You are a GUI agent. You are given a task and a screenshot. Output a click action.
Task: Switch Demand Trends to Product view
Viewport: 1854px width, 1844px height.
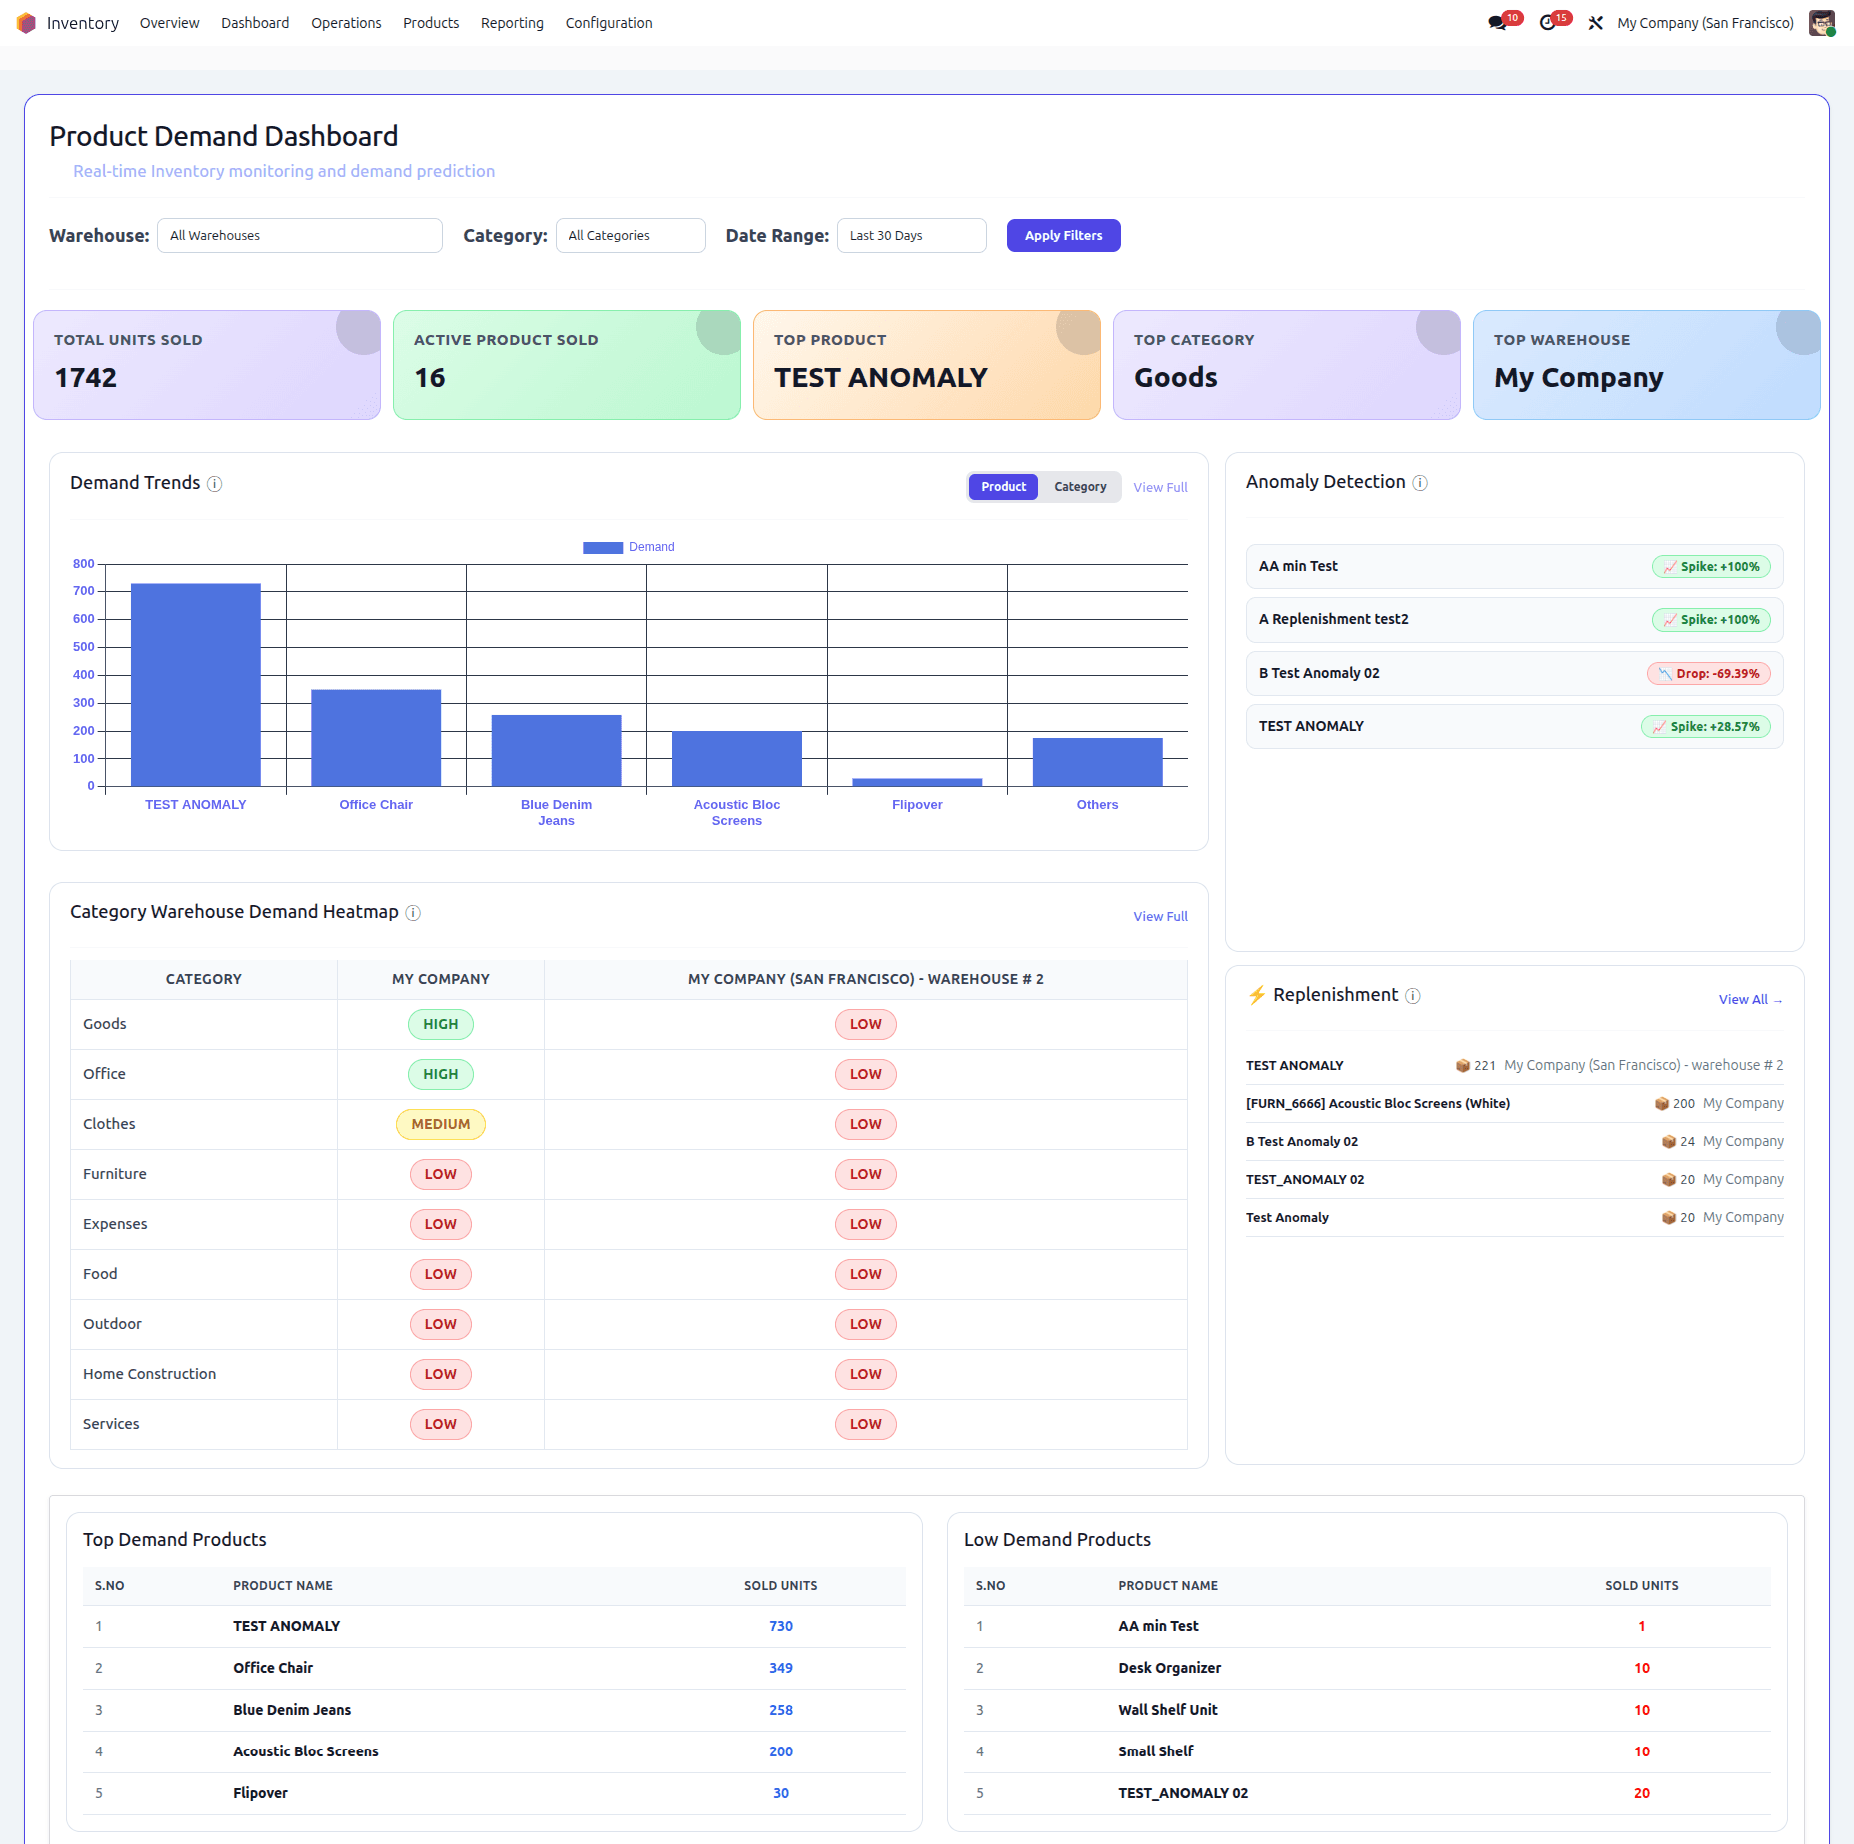coord(1003,487)
